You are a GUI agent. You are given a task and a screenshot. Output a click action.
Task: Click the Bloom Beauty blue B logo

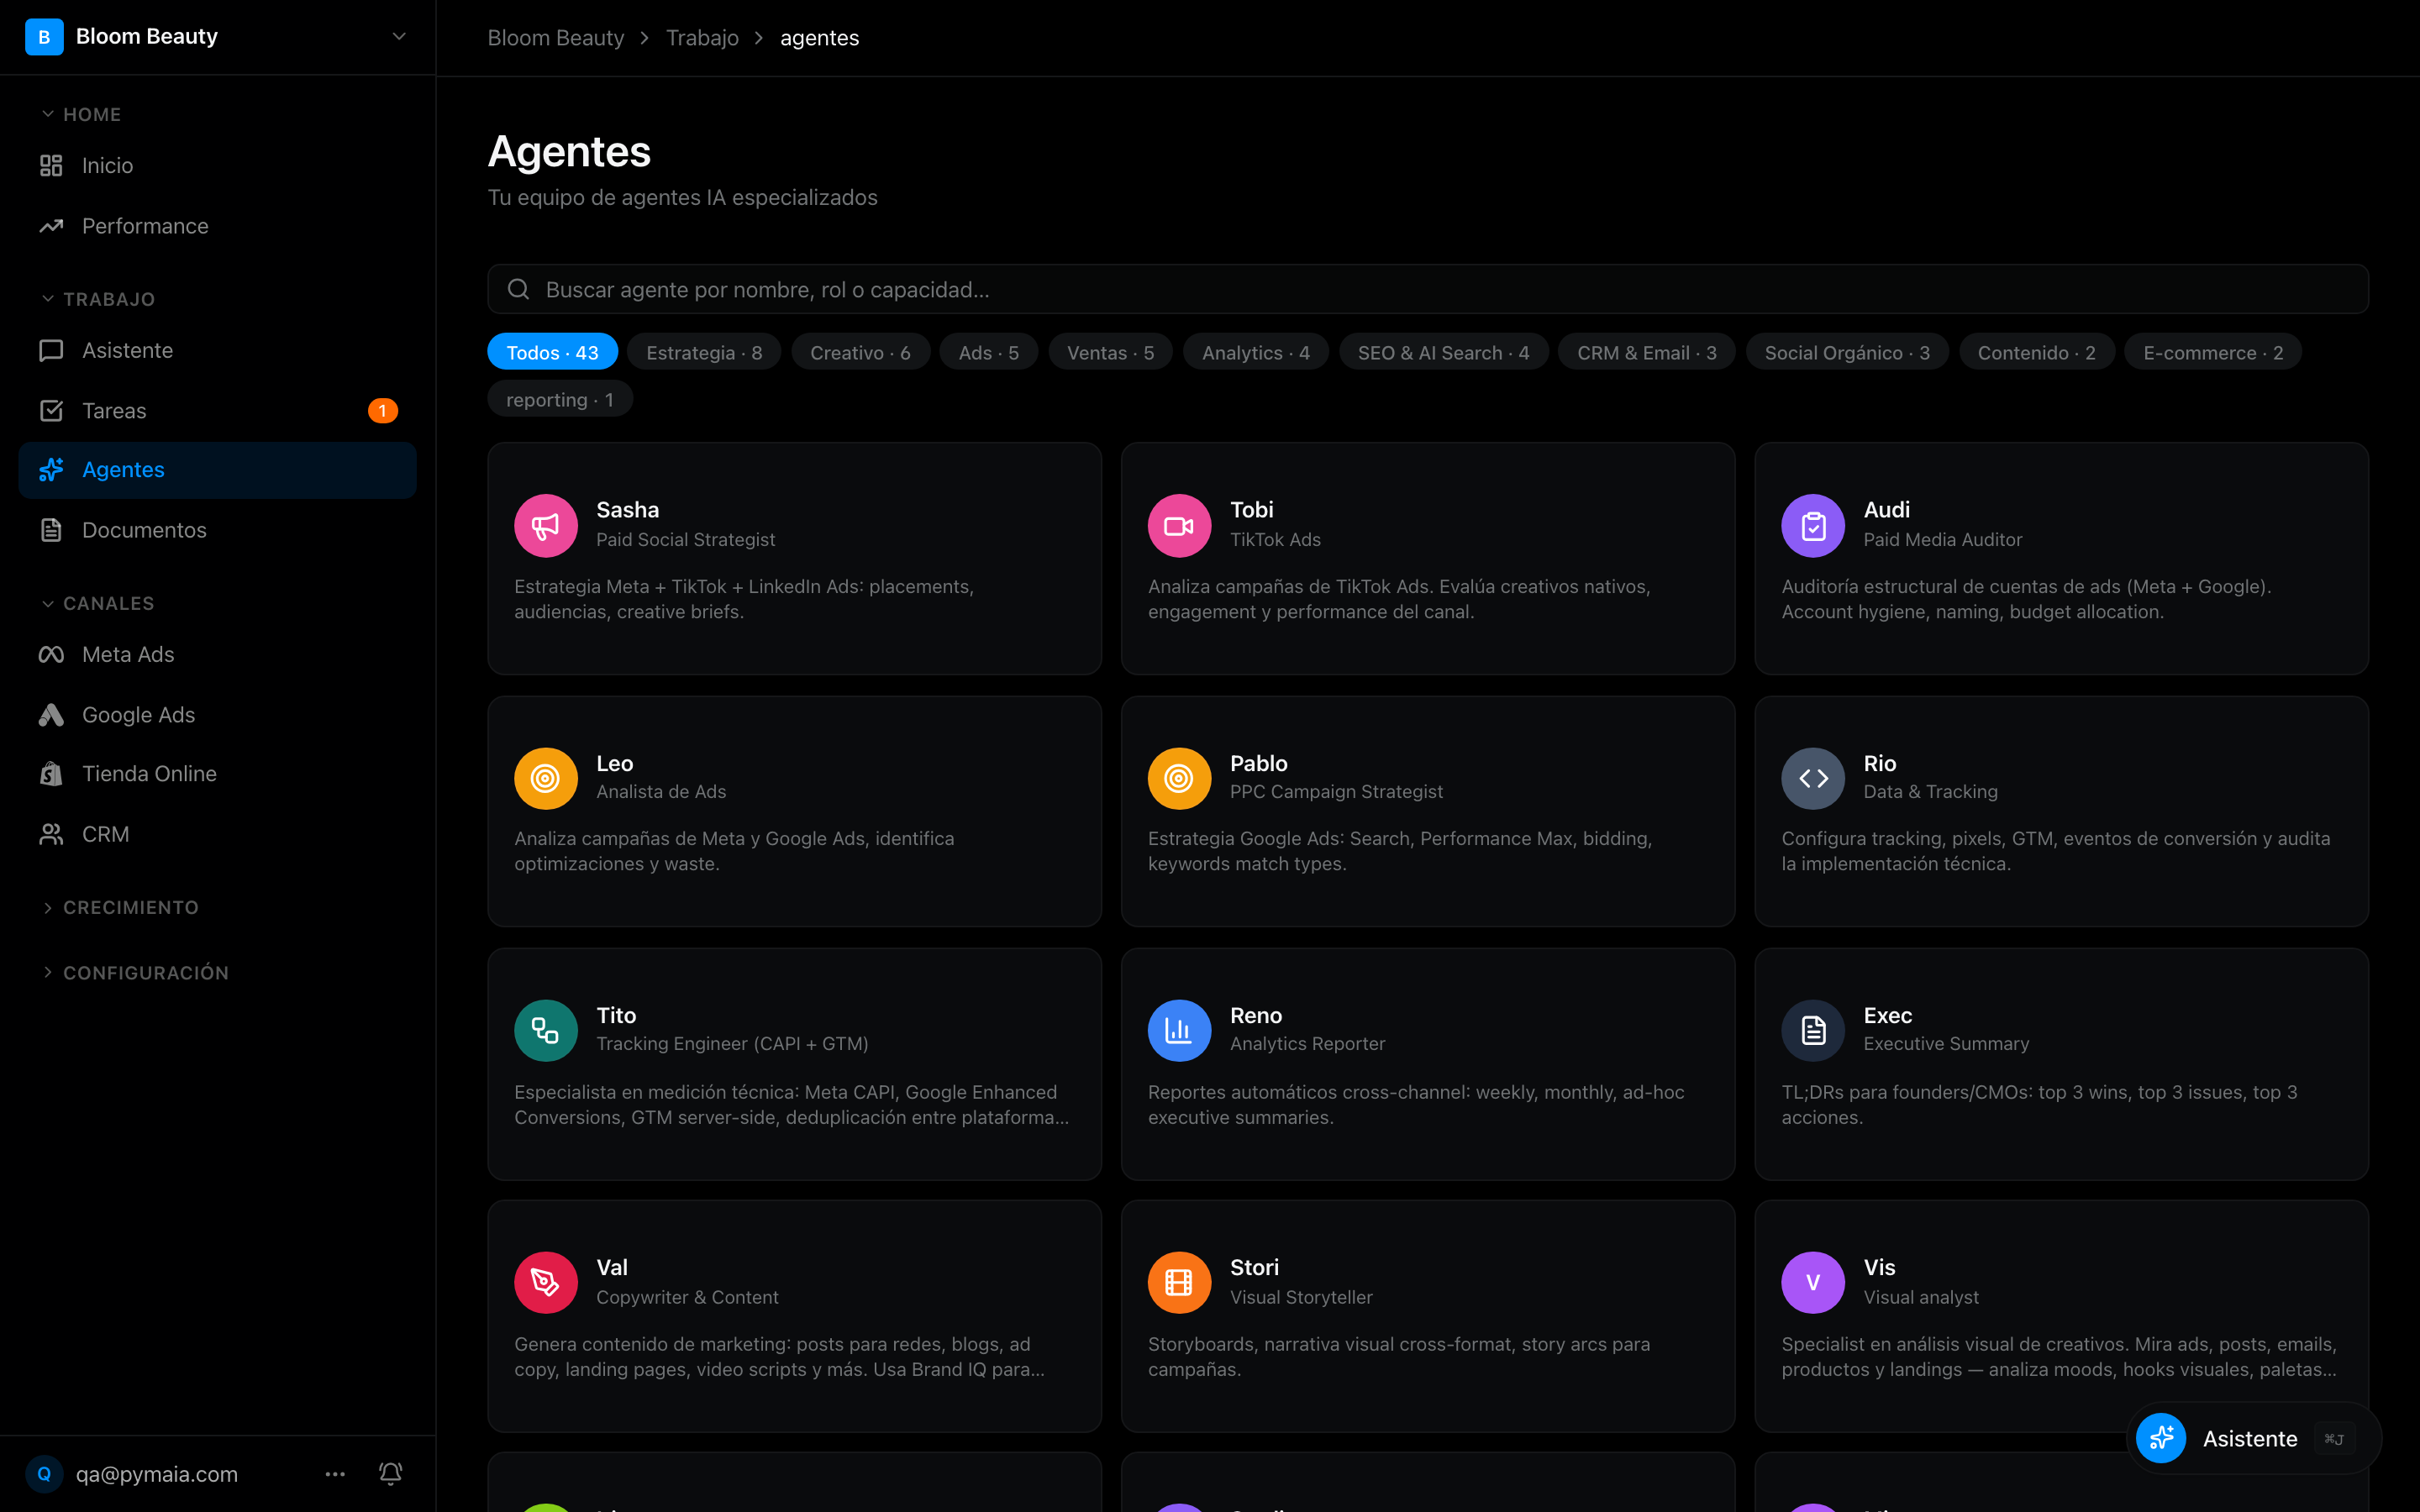pyautogui.click(x=44, y=37)
